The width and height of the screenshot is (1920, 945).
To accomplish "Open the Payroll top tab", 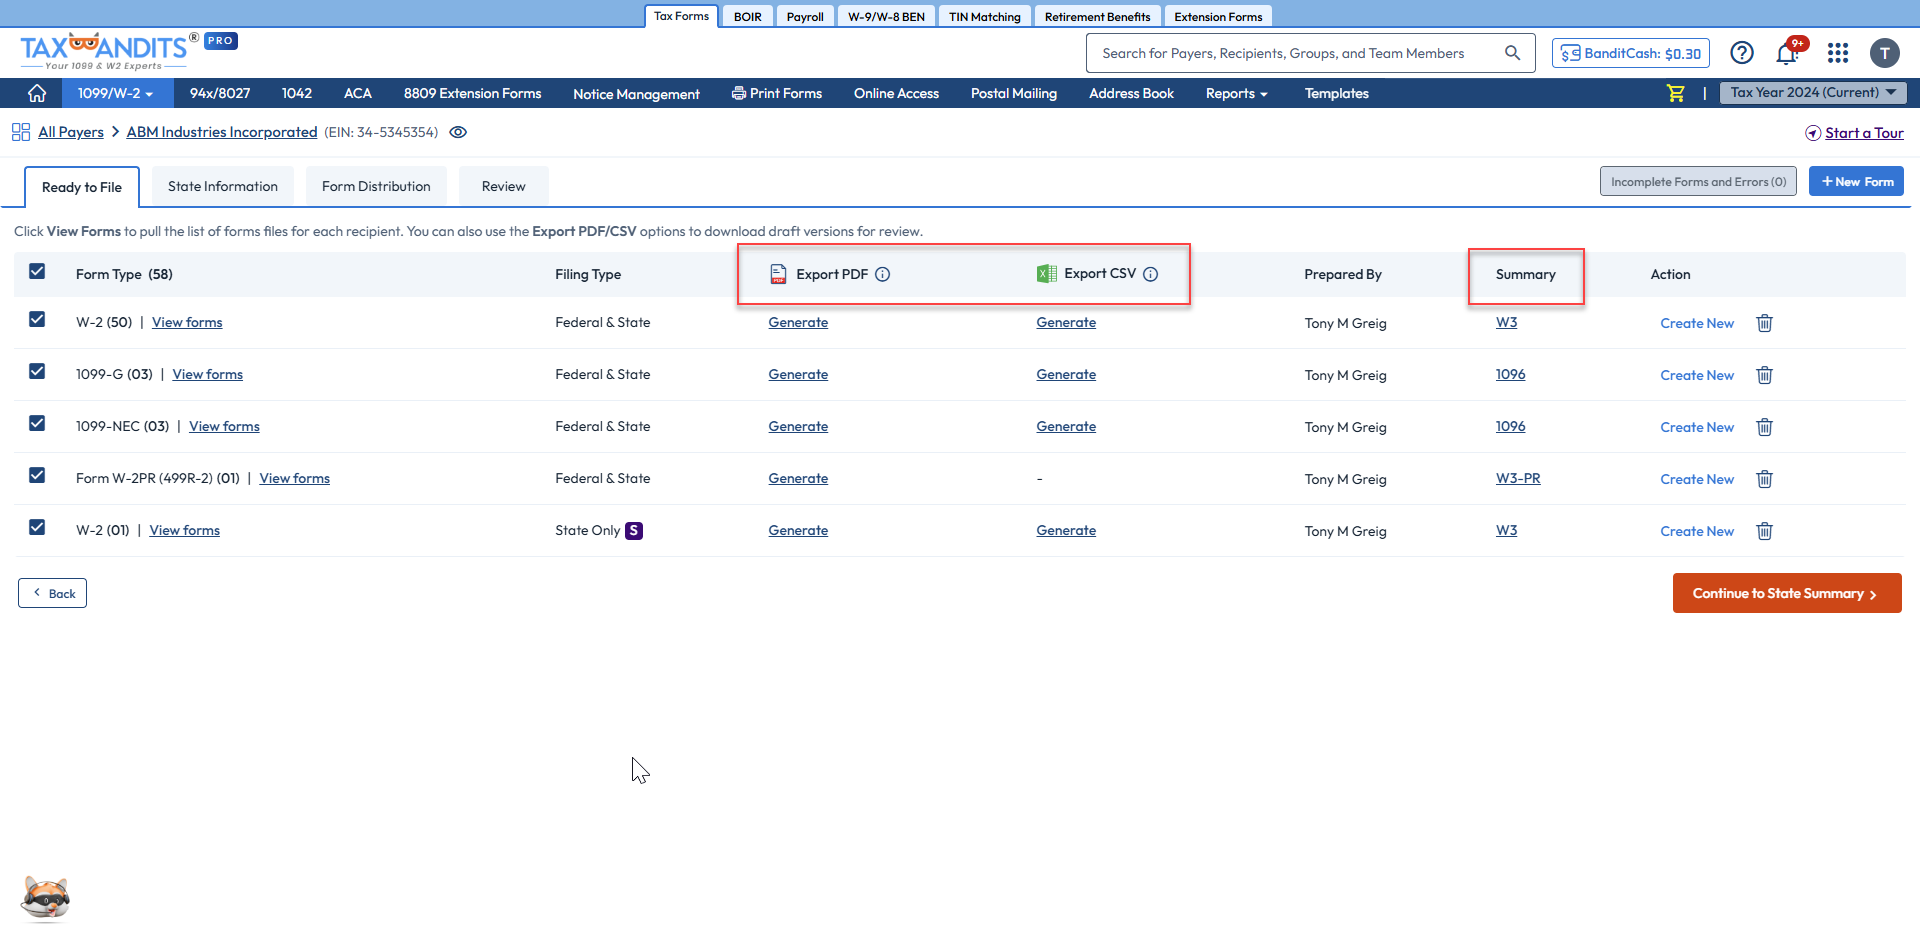I will pos(805,16).
